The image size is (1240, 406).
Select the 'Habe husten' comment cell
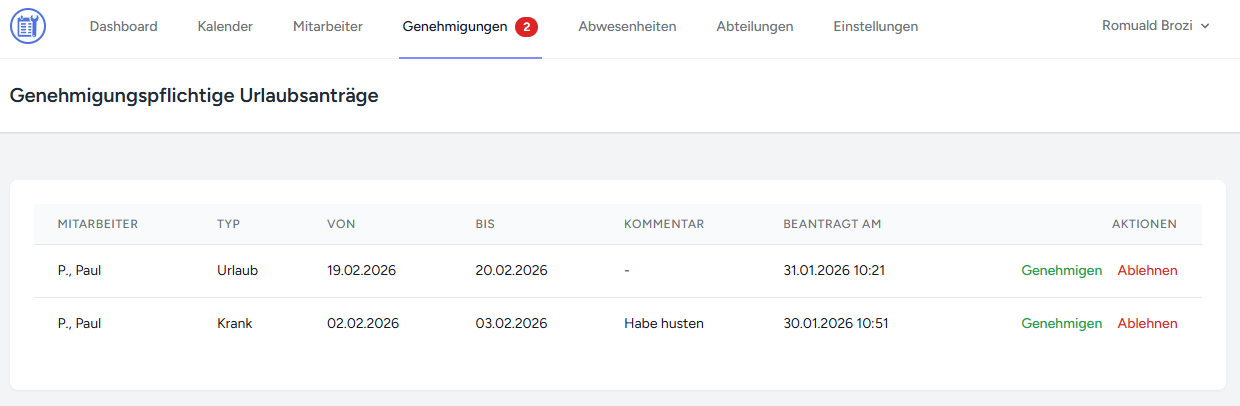click(663, 324)
